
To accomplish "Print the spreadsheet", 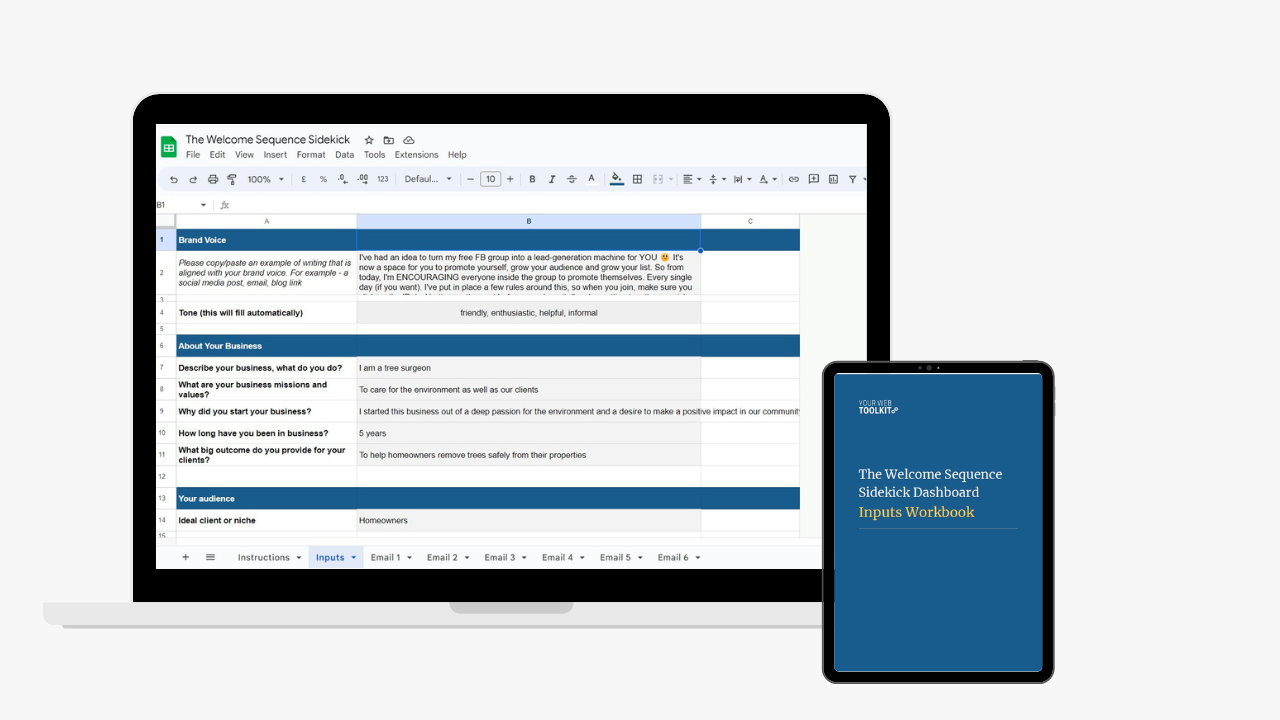I will click(x=213, y=180).
